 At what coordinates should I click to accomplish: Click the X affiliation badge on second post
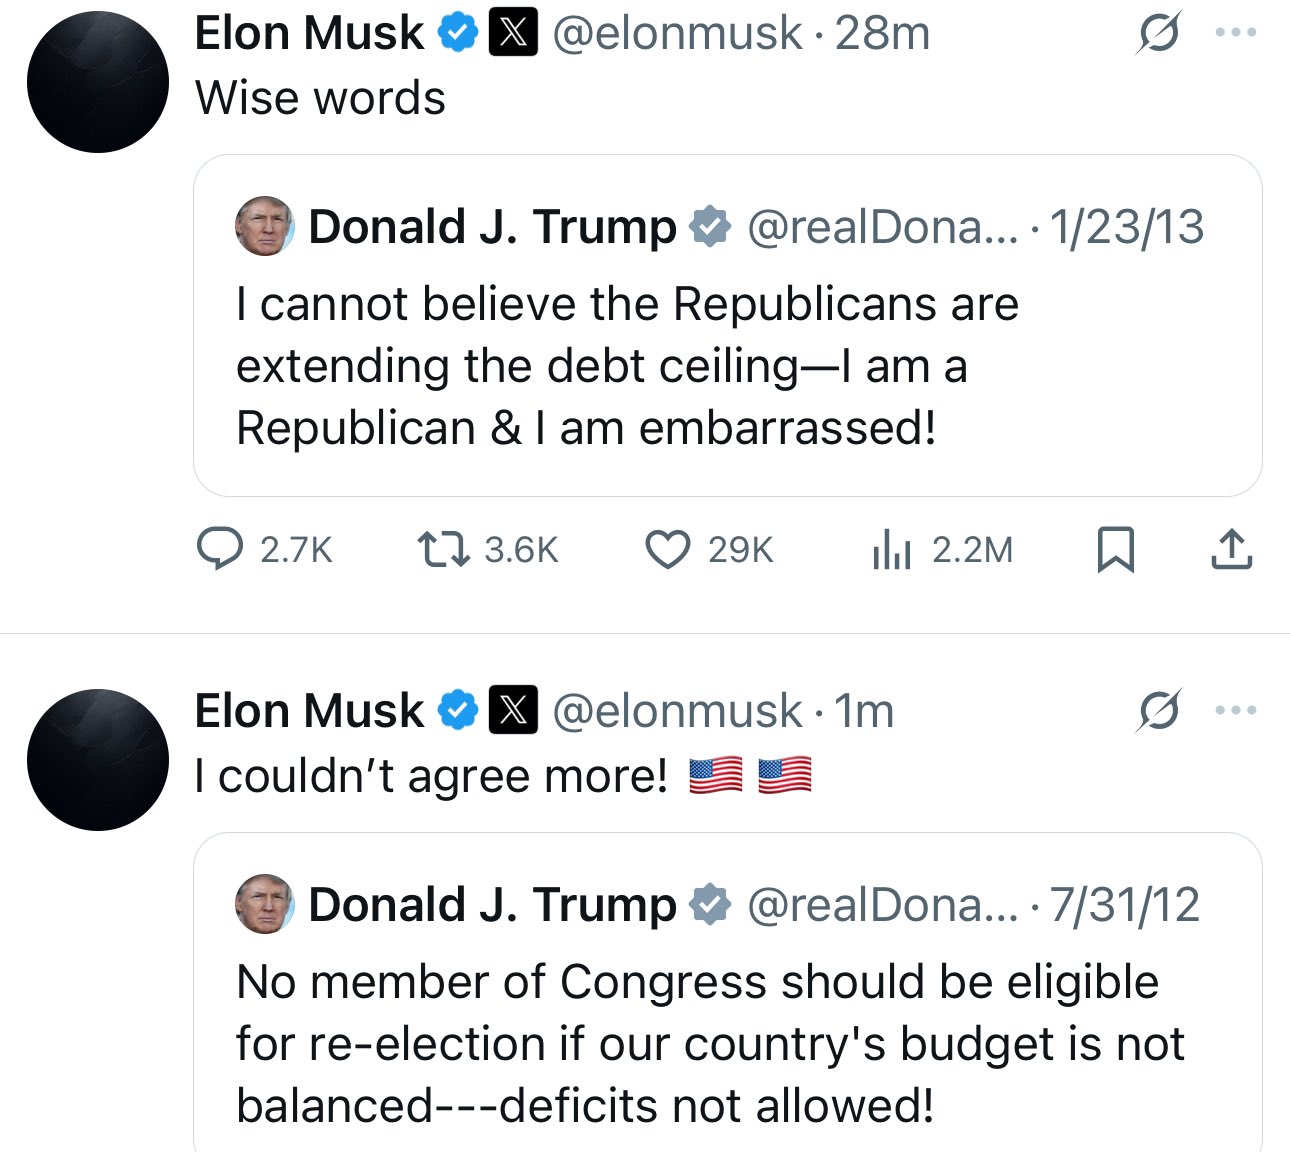coord(513,711)
